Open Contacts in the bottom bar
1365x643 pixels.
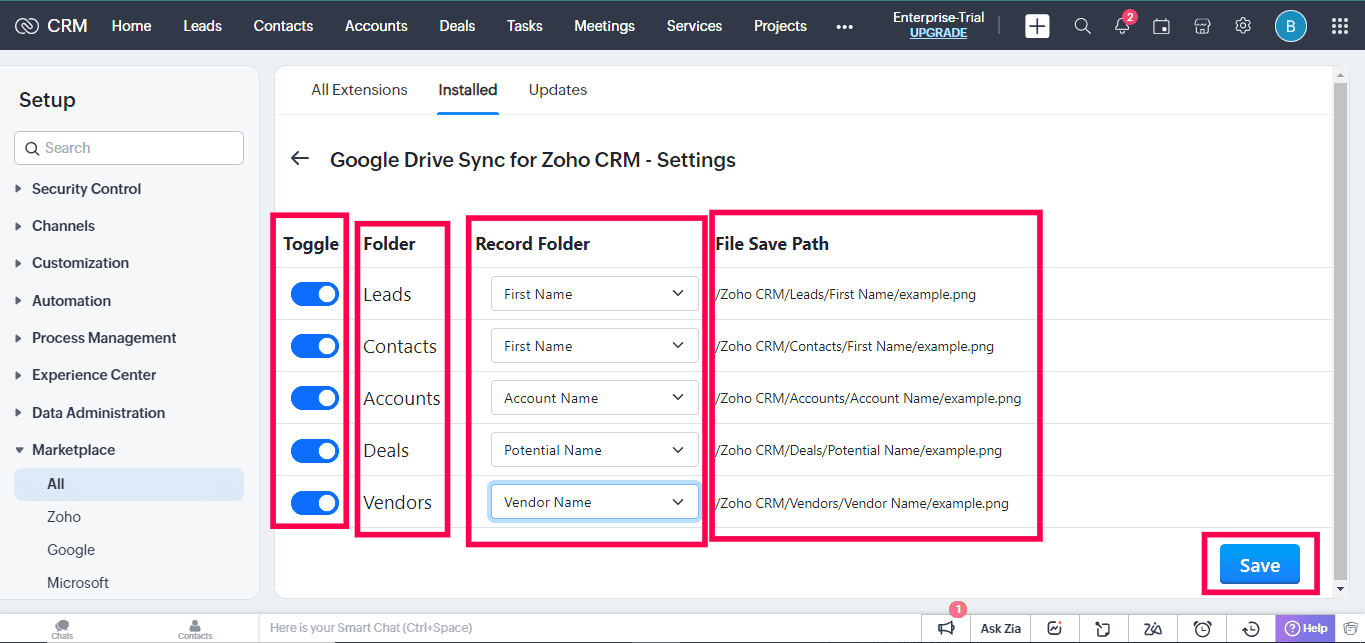195,629
